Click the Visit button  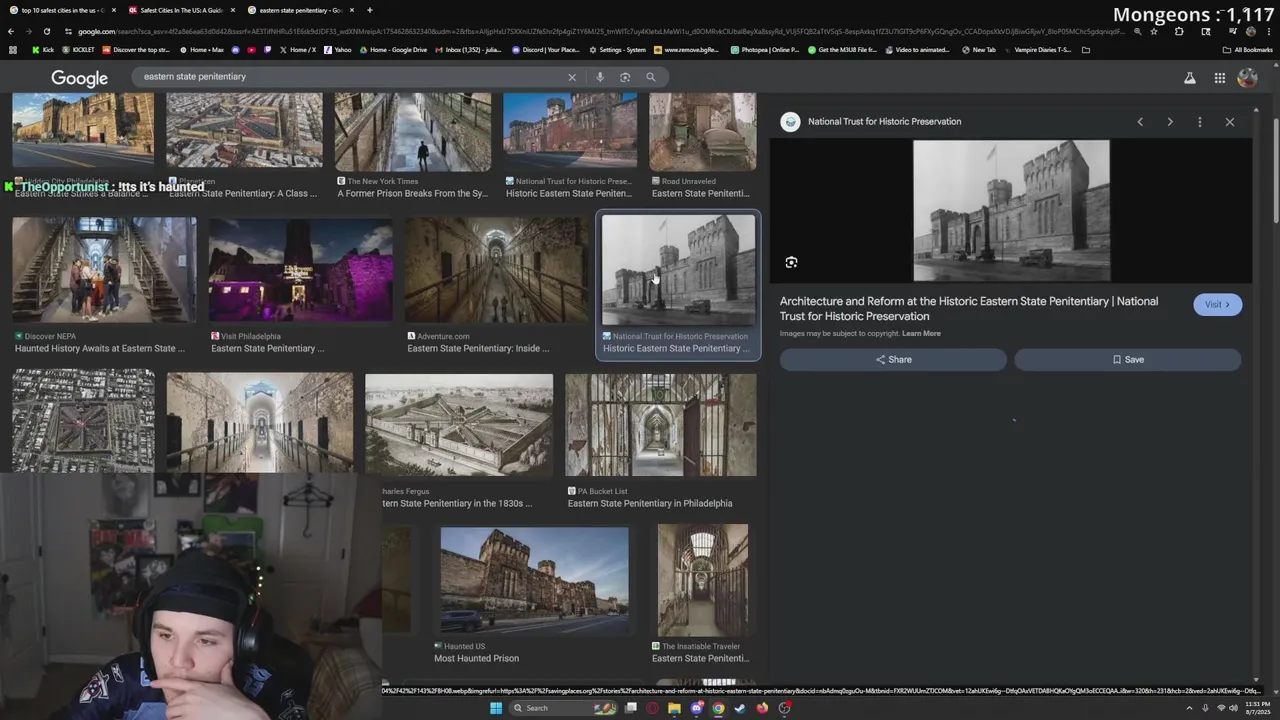click(1217, 305)
